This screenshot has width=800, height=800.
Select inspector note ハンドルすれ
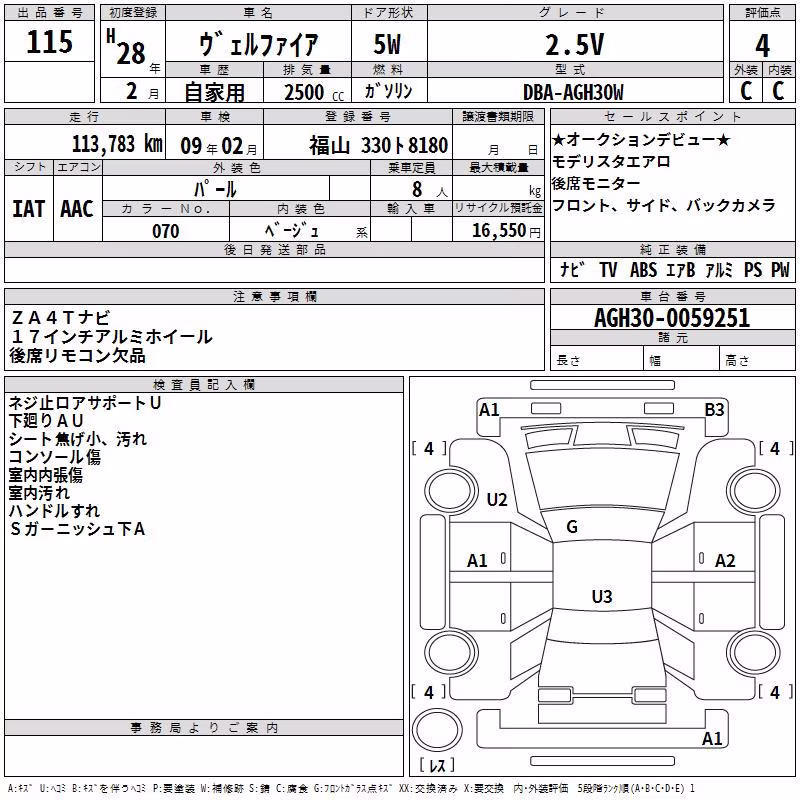pyautogui.click(x=54, y=511)
